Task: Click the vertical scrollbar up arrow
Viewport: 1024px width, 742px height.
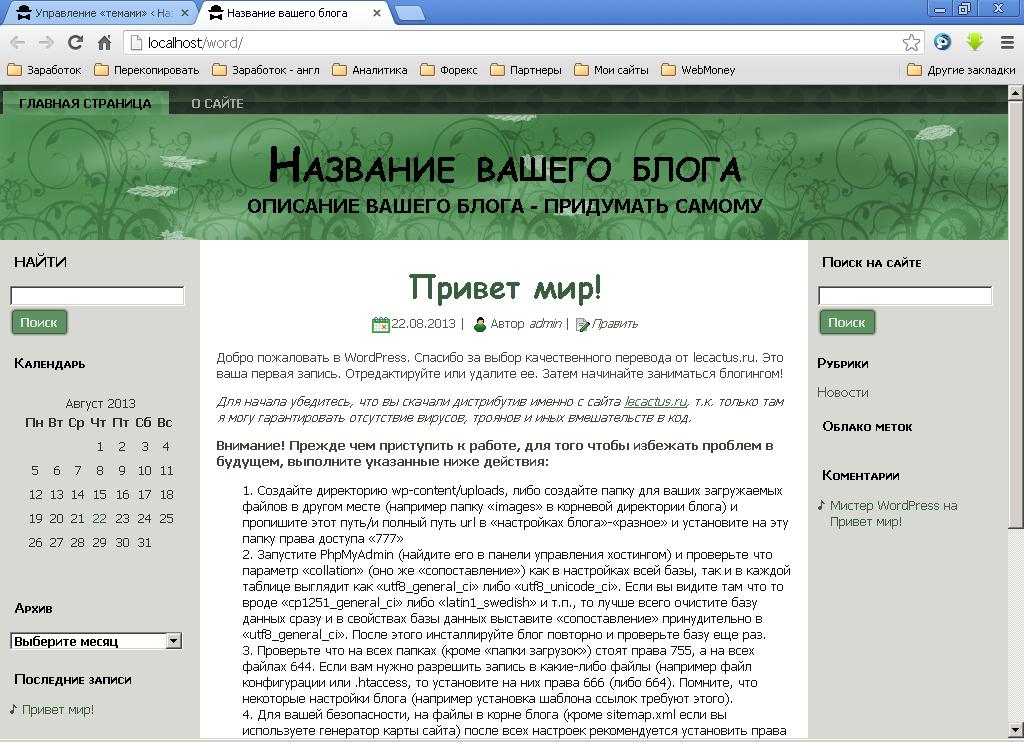Action: [x=1016, y=93]
